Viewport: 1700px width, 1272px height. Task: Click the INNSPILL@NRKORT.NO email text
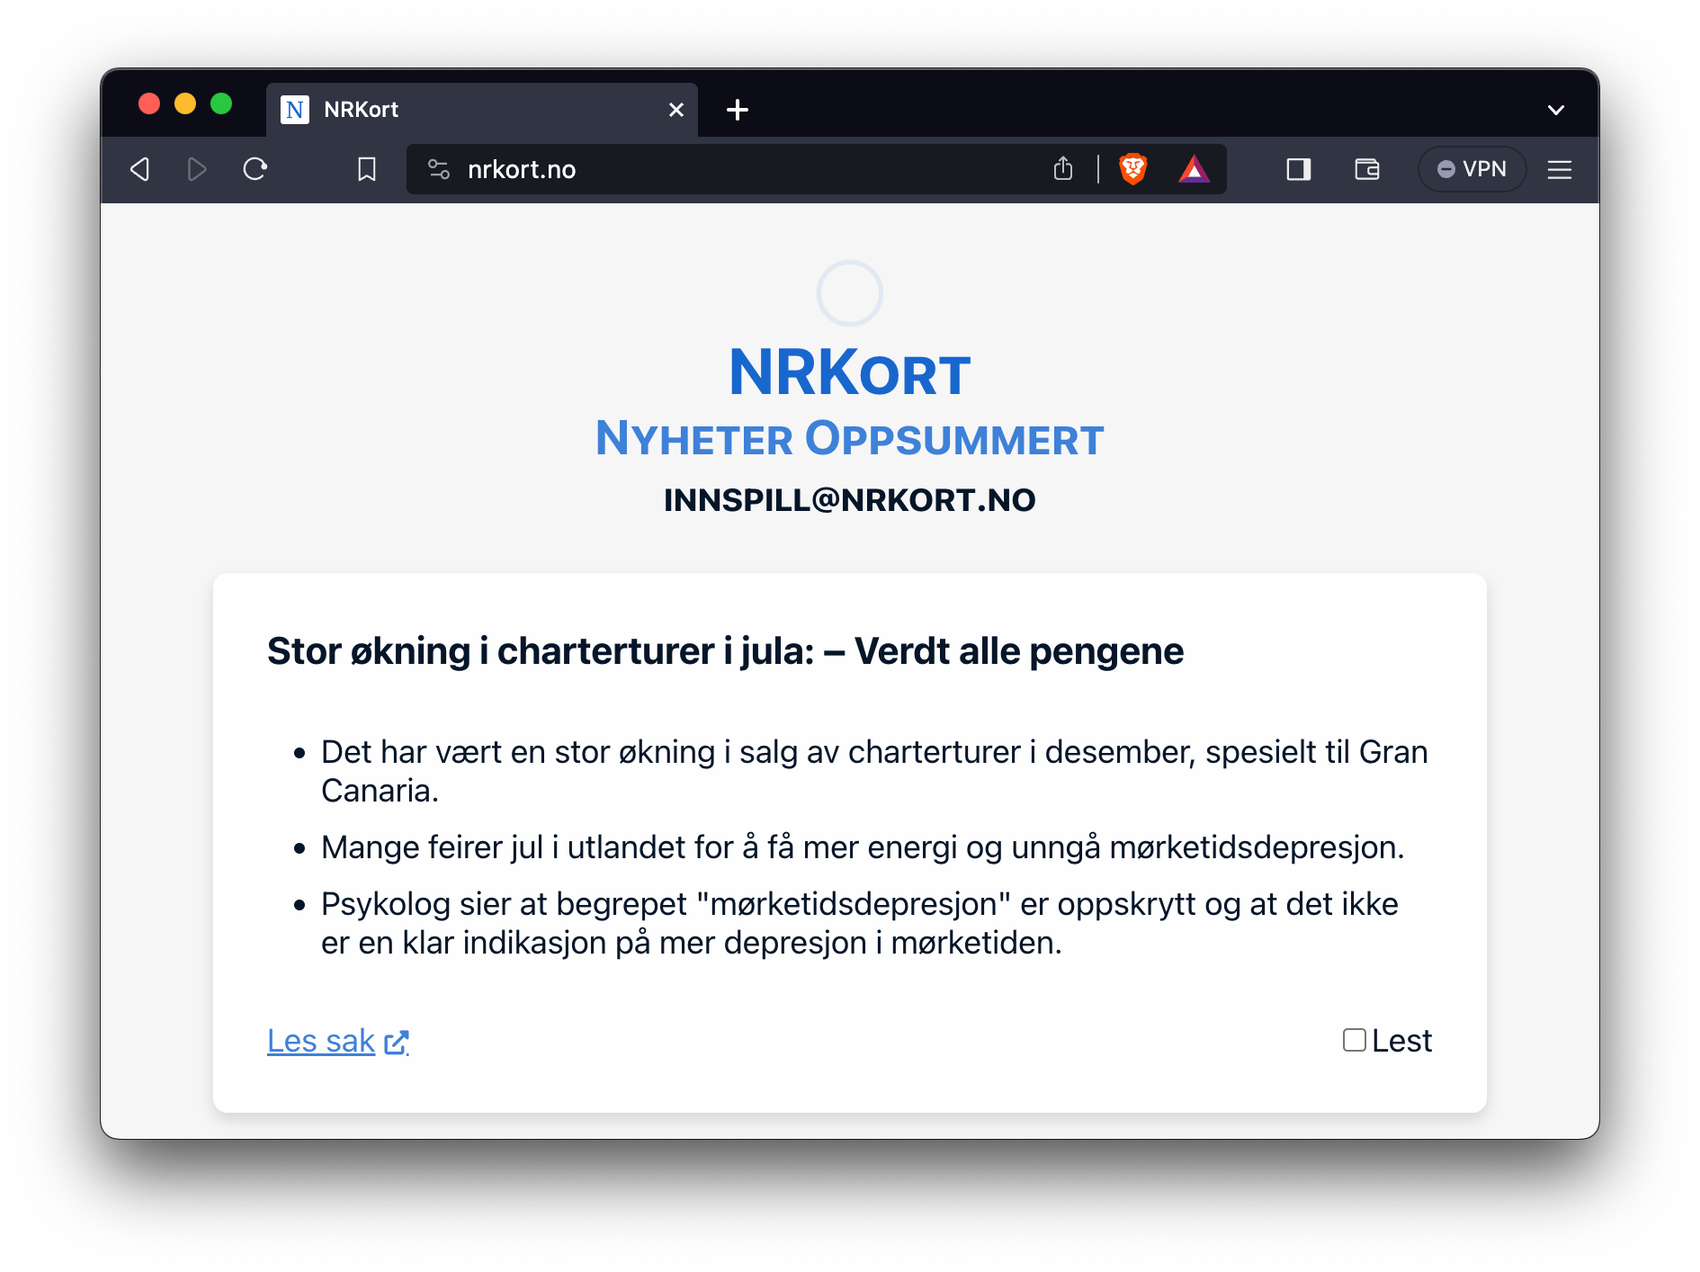(x=849, y=500)
